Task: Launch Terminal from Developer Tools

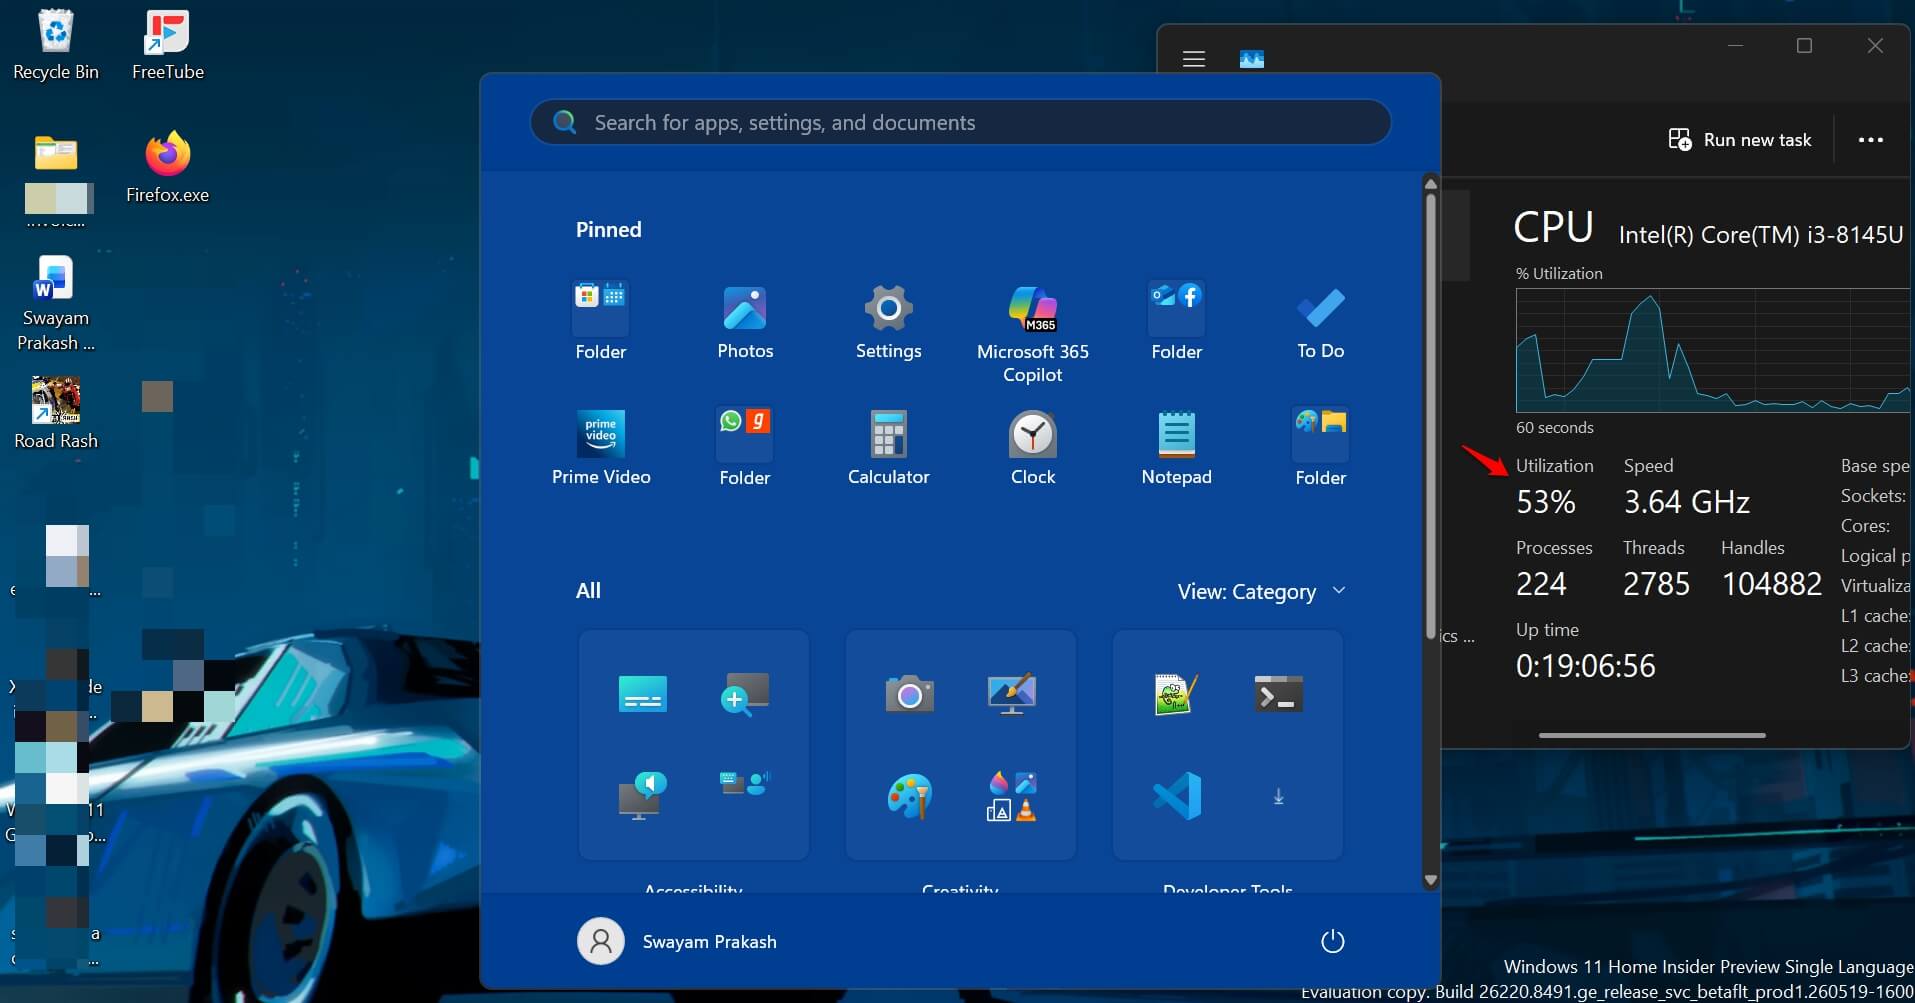Action: point(1278,694)
